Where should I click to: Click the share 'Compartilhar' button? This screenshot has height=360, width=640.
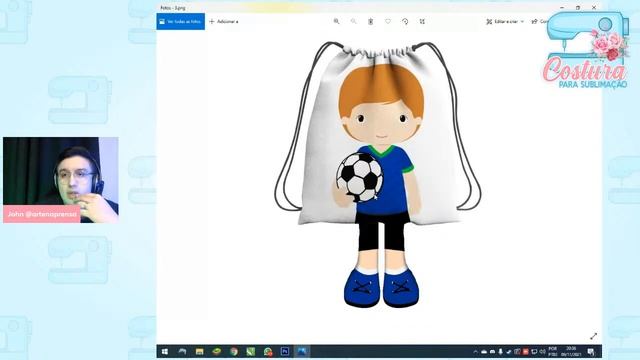[x=539, y=21]
